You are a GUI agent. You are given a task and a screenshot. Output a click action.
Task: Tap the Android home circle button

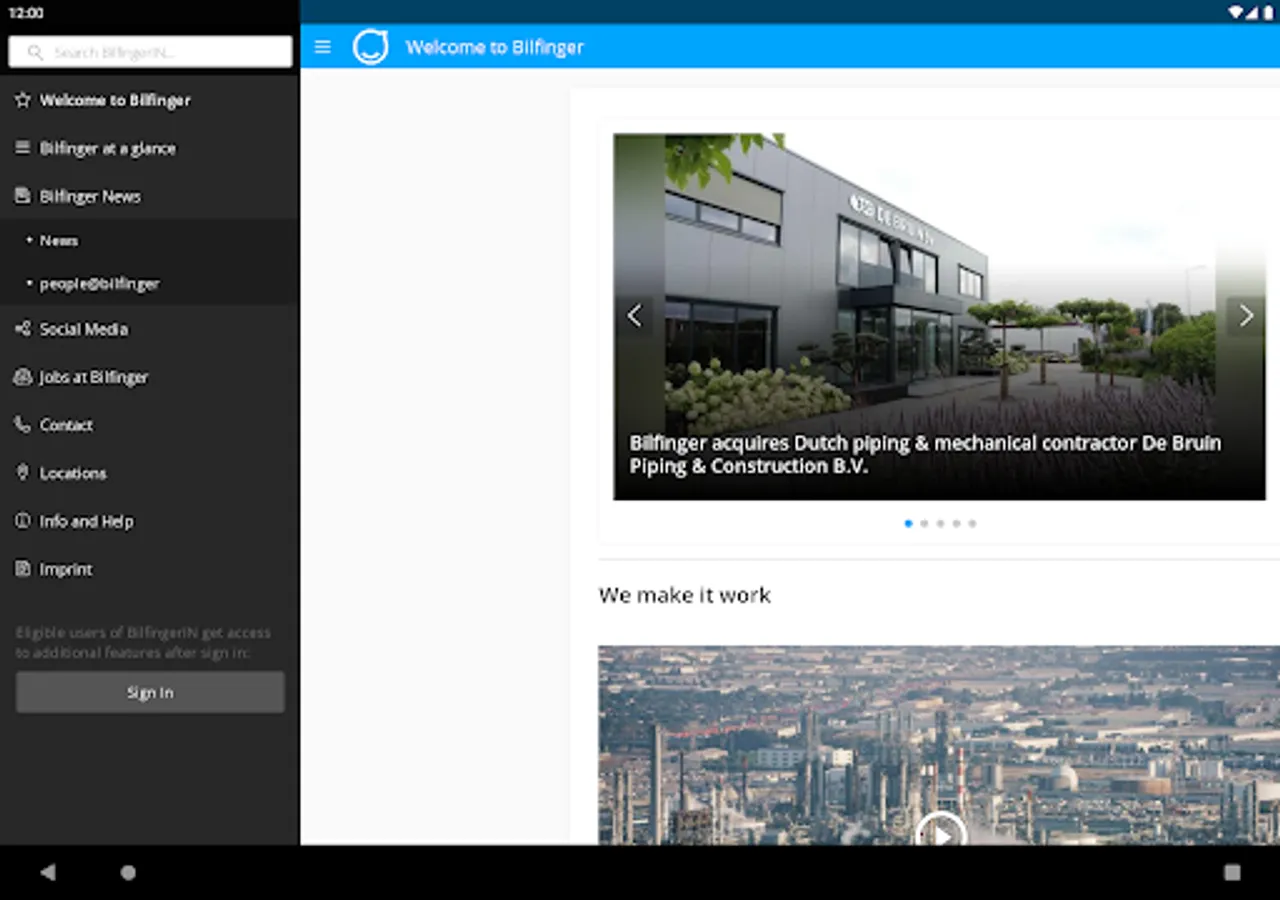128,872
